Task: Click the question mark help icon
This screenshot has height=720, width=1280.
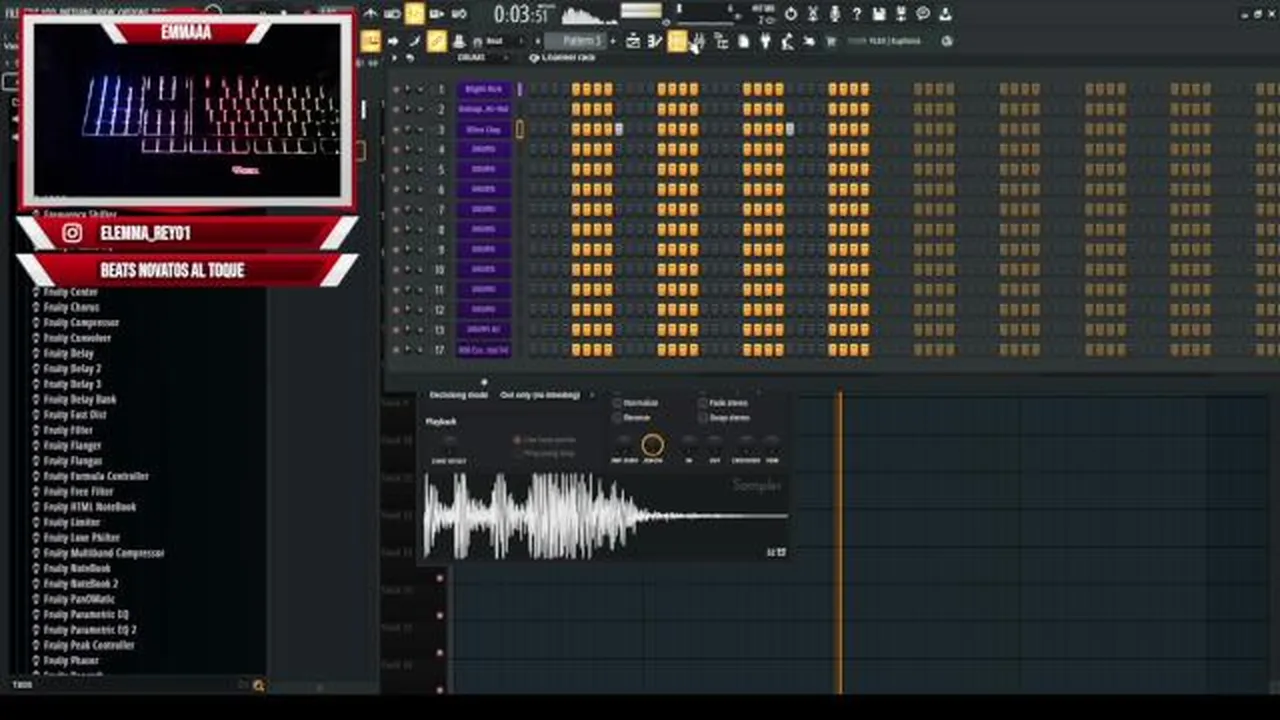Action: (x=857, y=14)
